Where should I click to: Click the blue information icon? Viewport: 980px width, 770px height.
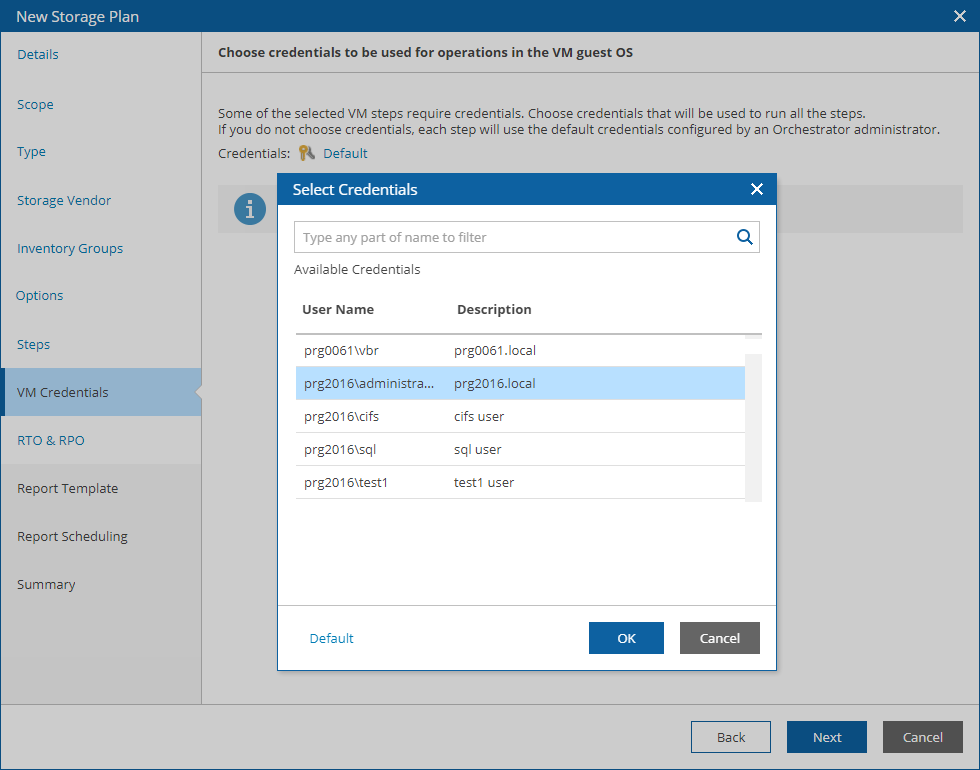click(249, 209)
